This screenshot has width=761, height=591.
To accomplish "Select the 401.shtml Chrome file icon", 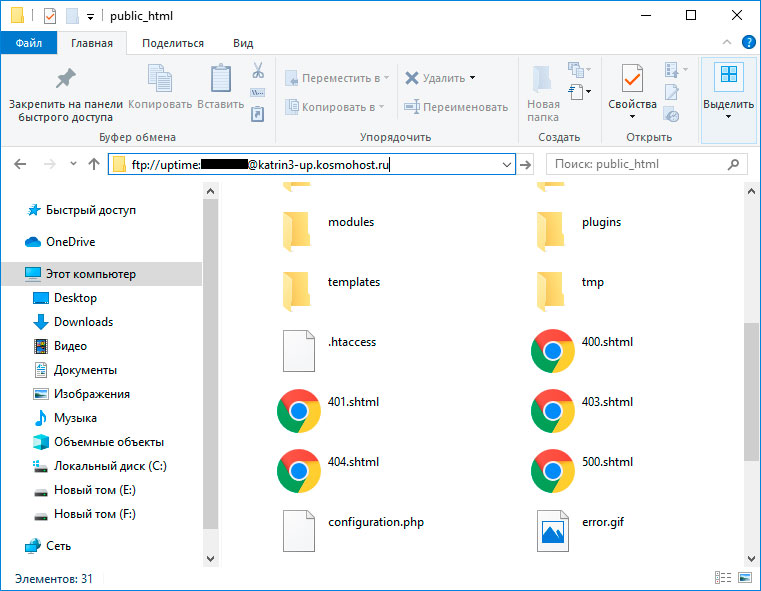I will [x=298, y=411].
